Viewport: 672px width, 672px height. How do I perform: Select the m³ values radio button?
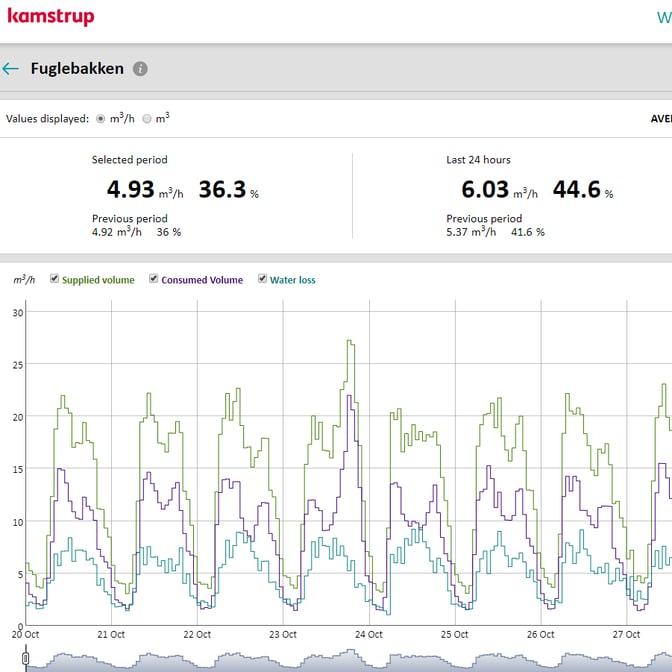pyautogui.click(x=147, y=118)
